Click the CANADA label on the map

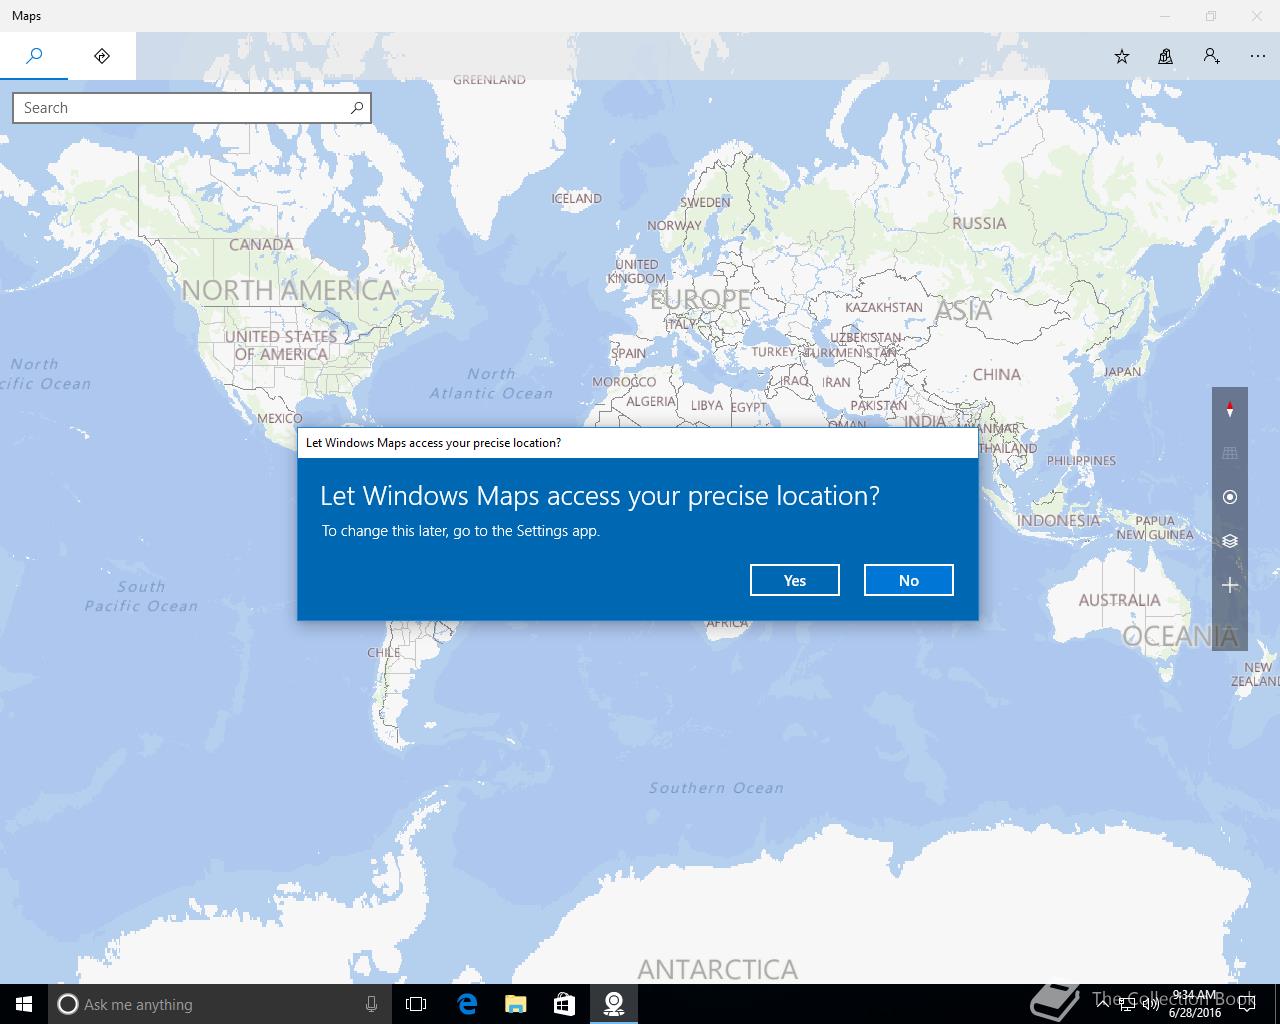(x=261, y=244)
